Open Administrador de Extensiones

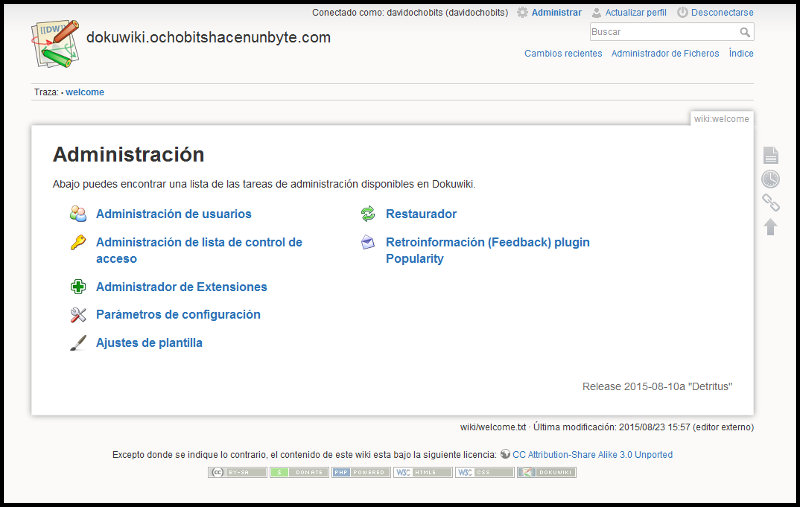click(181, 287)
